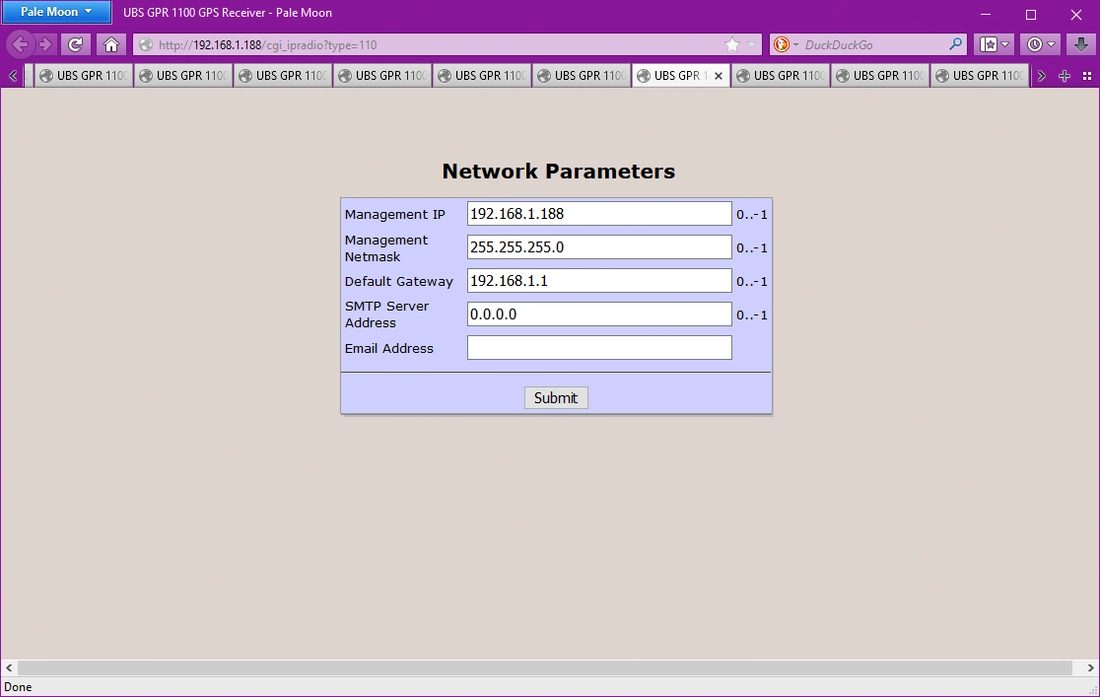Switch to the last visible UBS GPR 1100 tab
The width and height of the screenshot is (1100, 697).
click(980, 76)
